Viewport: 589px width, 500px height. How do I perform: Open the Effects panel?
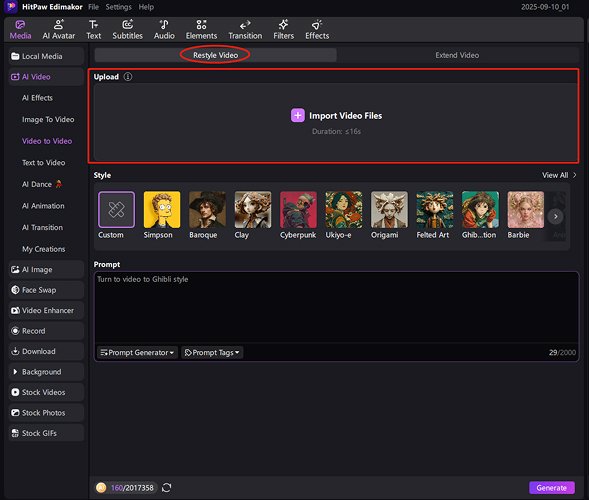coord(317,30)
